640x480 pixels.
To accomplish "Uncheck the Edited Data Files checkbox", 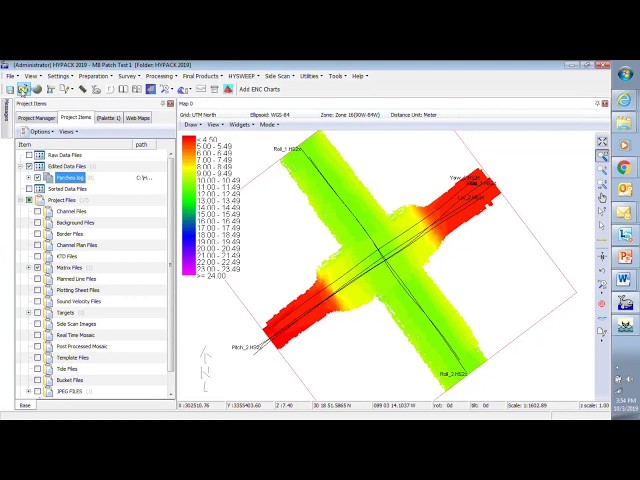I will 29,166.
